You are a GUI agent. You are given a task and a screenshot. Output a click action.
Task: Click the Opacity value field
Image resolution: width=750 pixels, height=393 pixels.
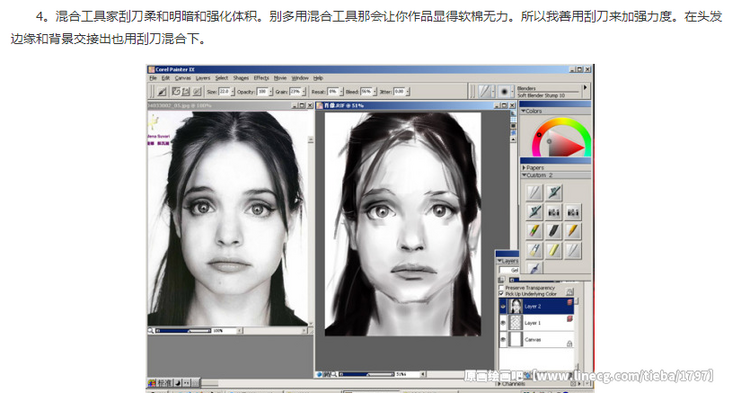[262, 91]
